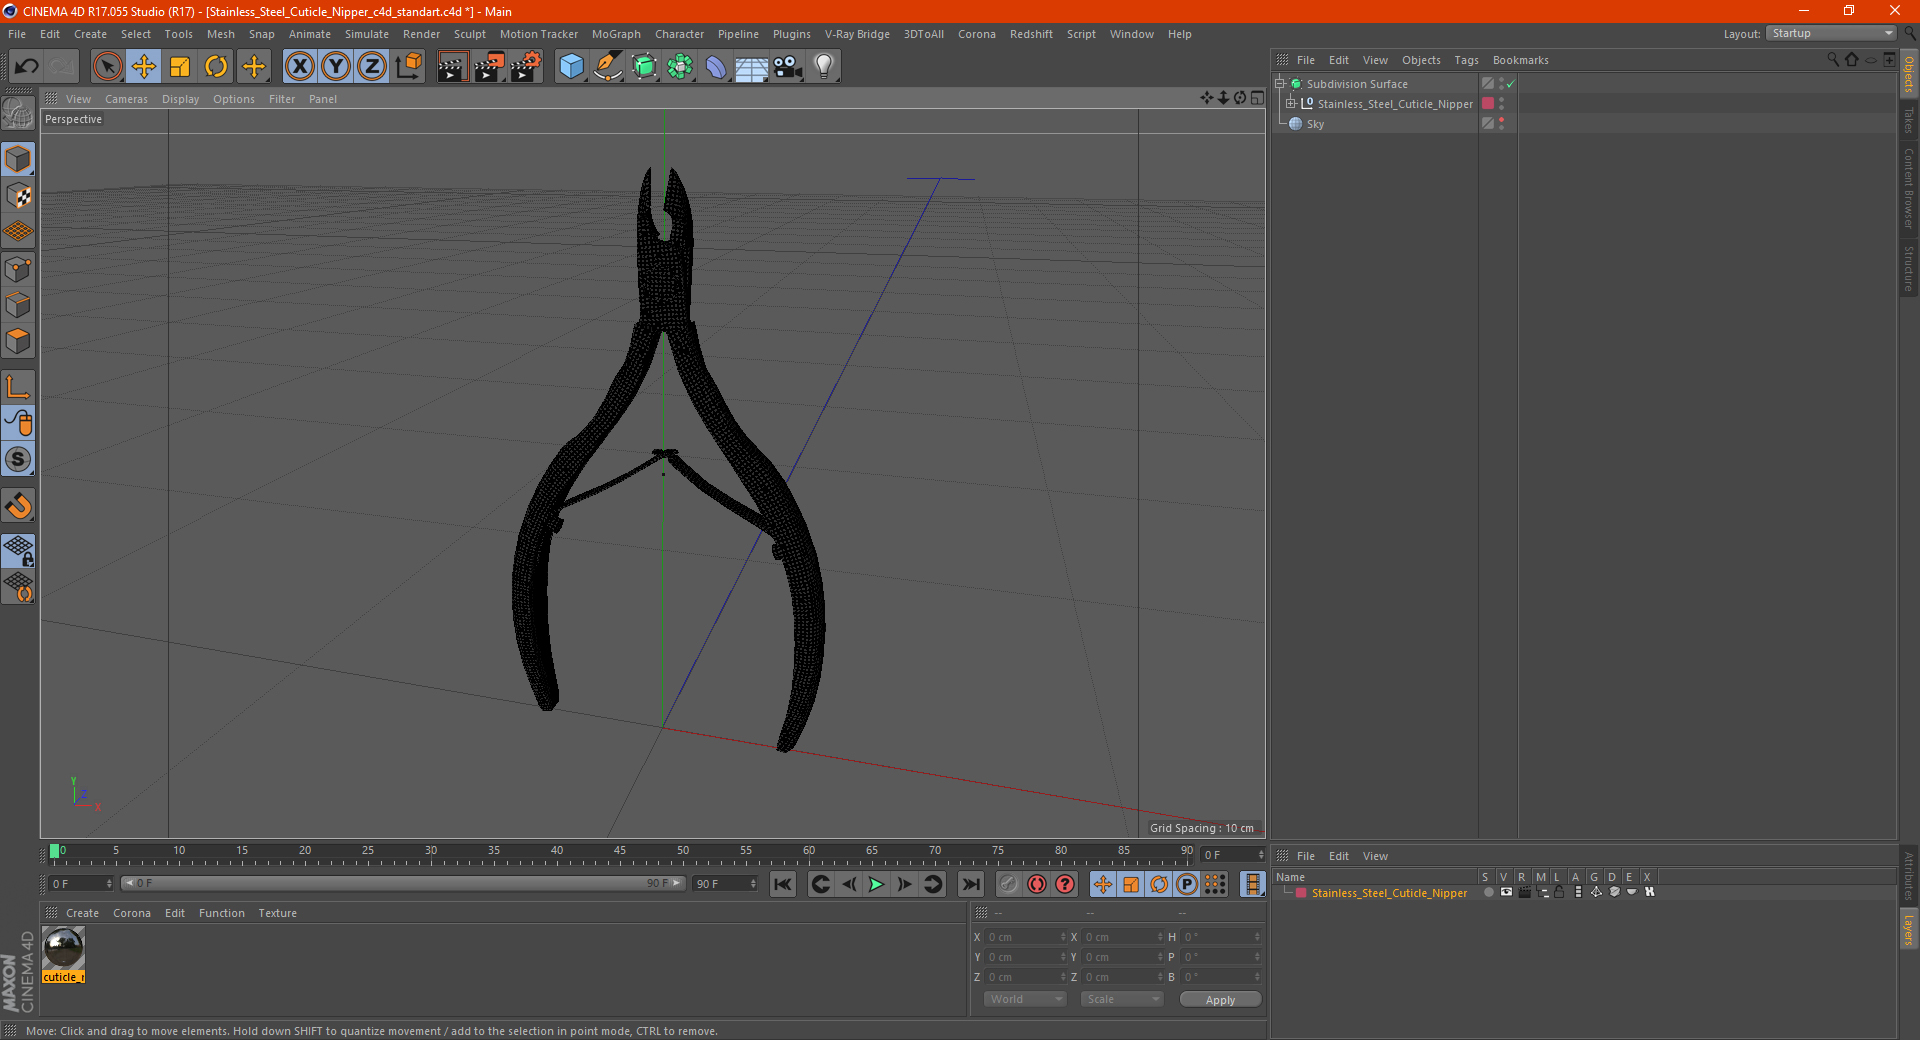Add a Light object with the bulb icon
The height and width of the screenshot is (1040, 1920).
[x=824, y=67]
